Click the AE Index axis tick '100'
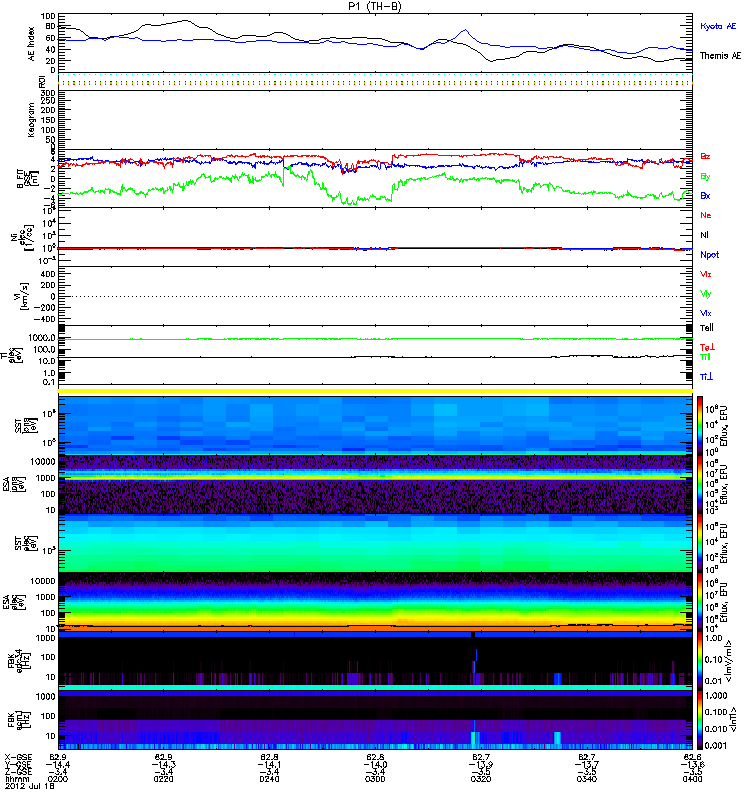Screen dimensions: 750x800 (x=48, y=17)
